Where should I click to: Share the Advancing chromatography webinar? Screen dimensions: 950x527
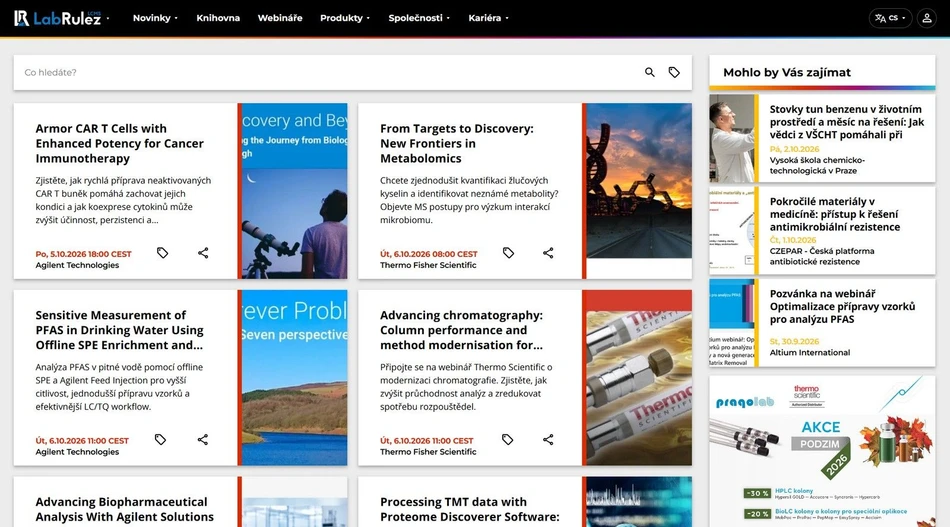[548, 439]
